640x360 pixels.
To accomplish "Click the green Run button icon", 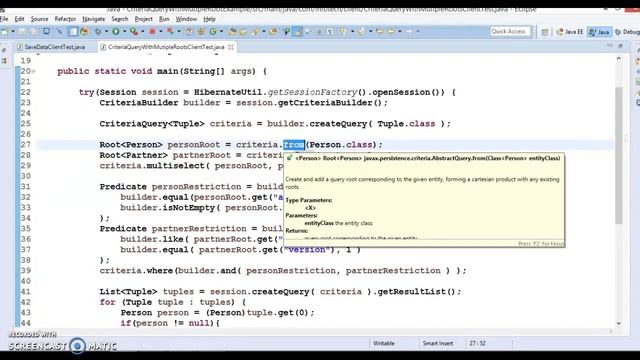I will [116, 31].
